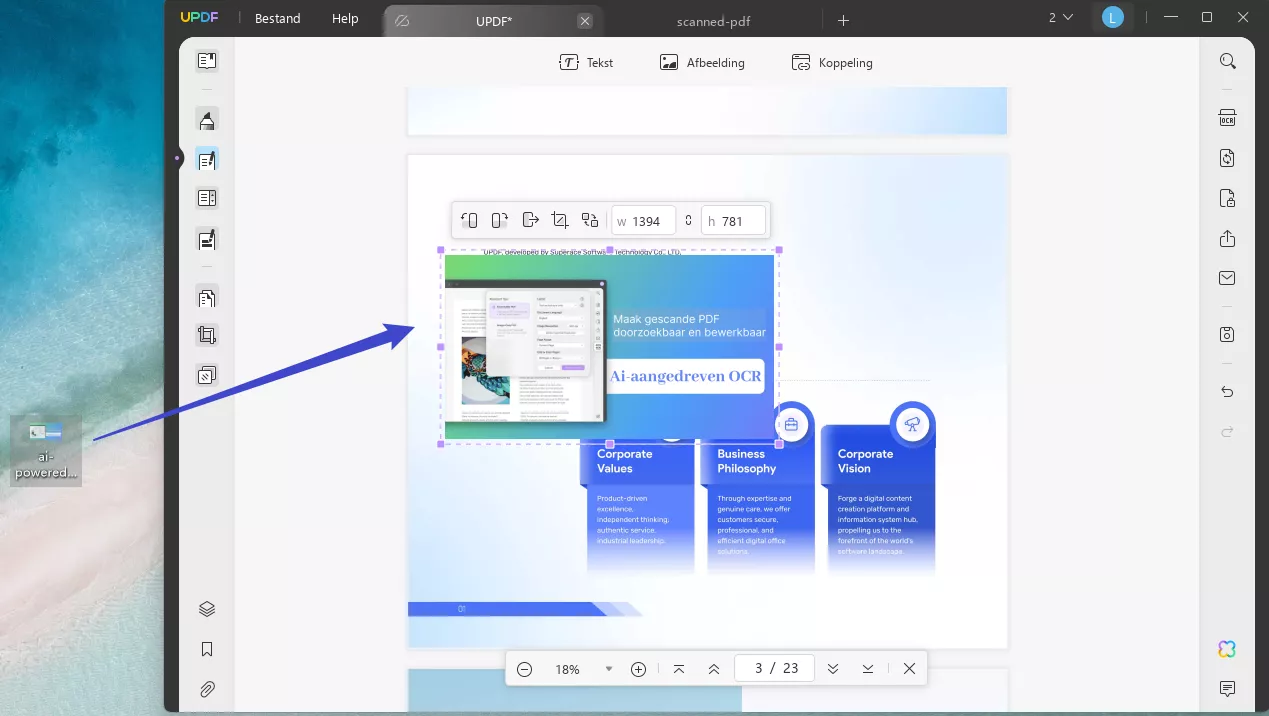1269x716 pixels.
Task: Click the UPDF logo in the title bar
Action: pyautogui.click(x=199, y=18)
